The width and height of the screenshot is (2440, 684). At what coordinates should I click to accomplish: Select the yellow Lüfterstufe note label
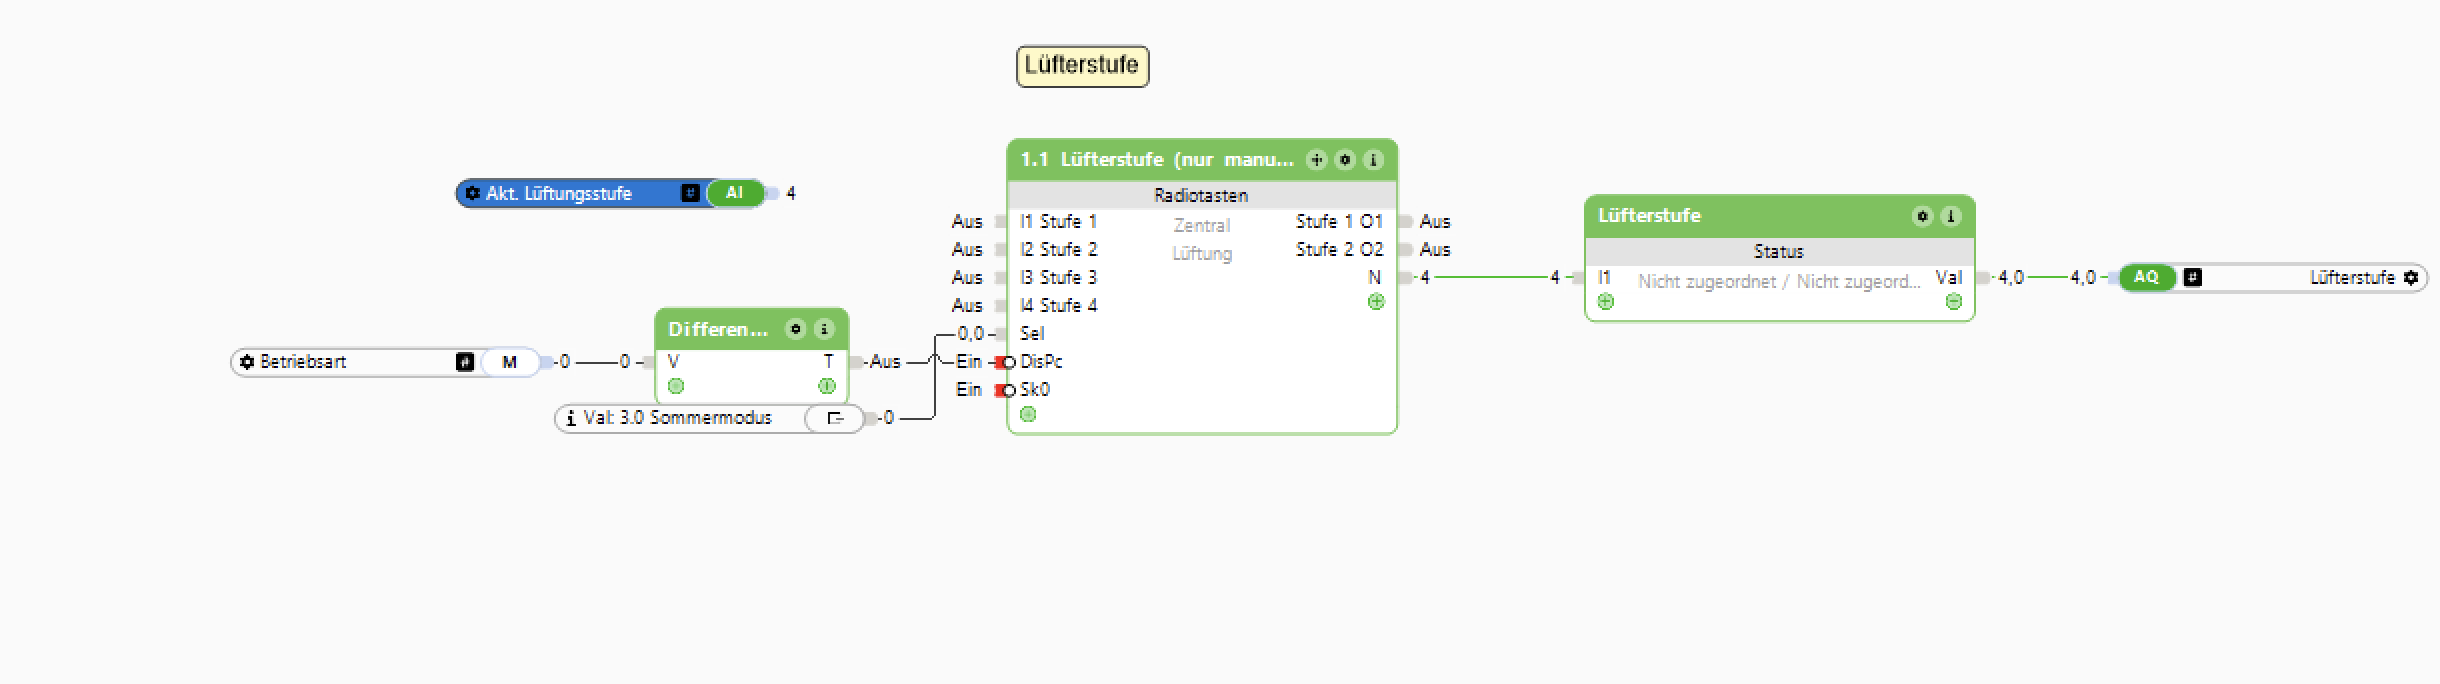point(1082,66)
